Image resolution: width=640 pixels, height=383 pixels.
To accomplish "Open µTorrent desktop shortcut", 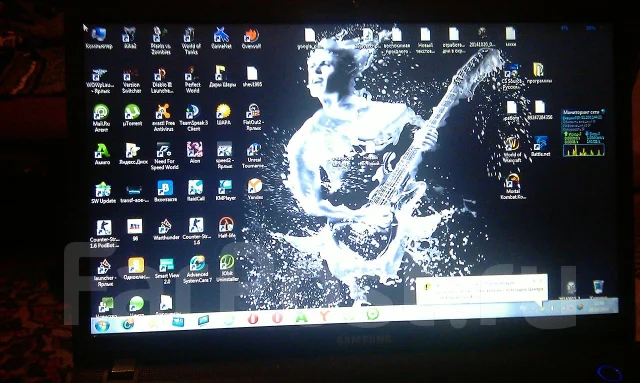I will [132, 115].
